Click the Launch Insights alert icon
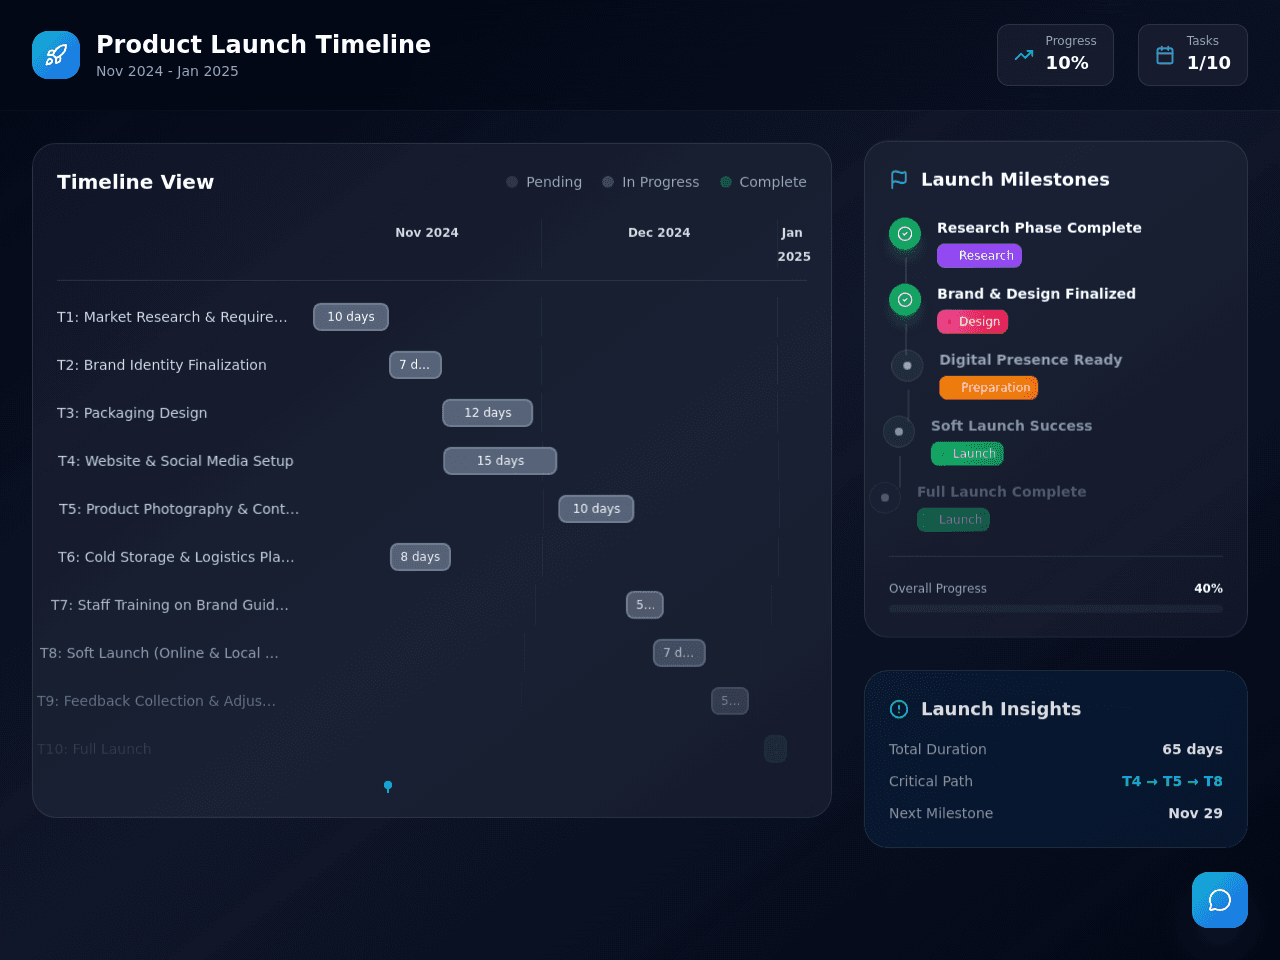This screenshot has width=1280, height=960. coord(899,709)
